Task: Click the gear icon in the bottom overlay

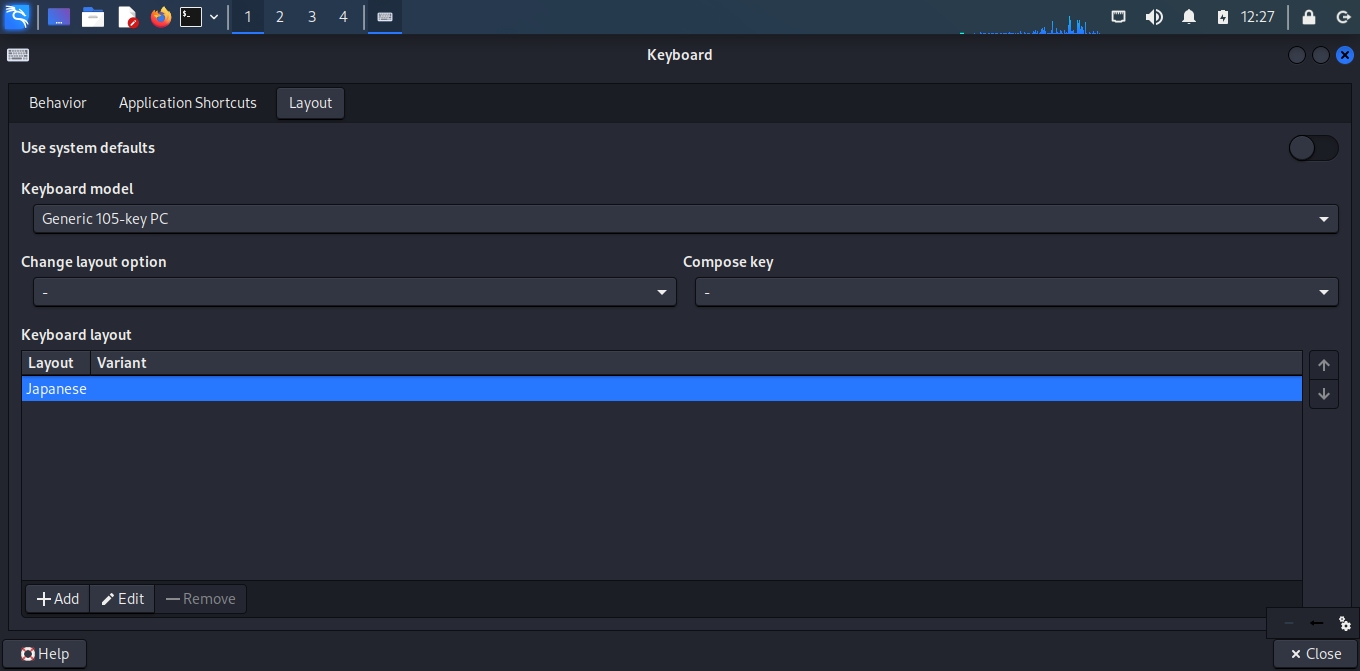Action: tap(1344, 623)
